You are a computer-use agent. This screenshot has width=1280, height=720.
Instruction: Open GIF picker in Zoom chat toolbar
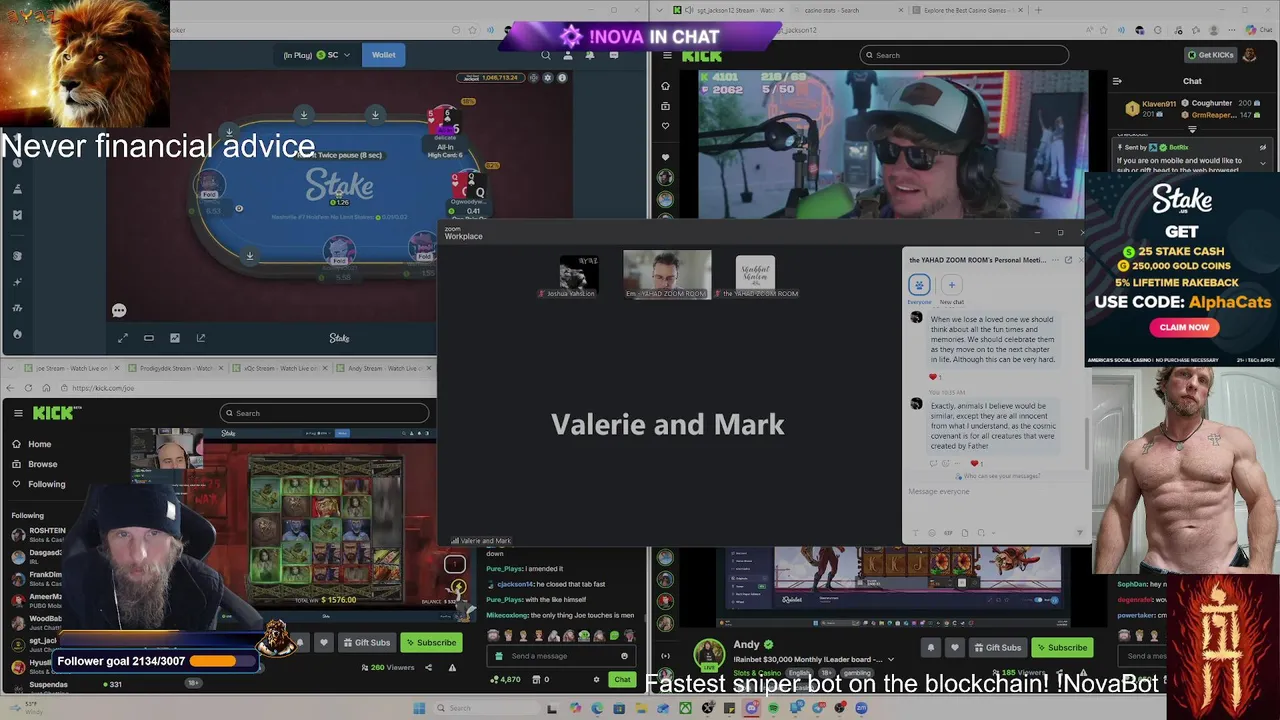[x=948, y=533]
